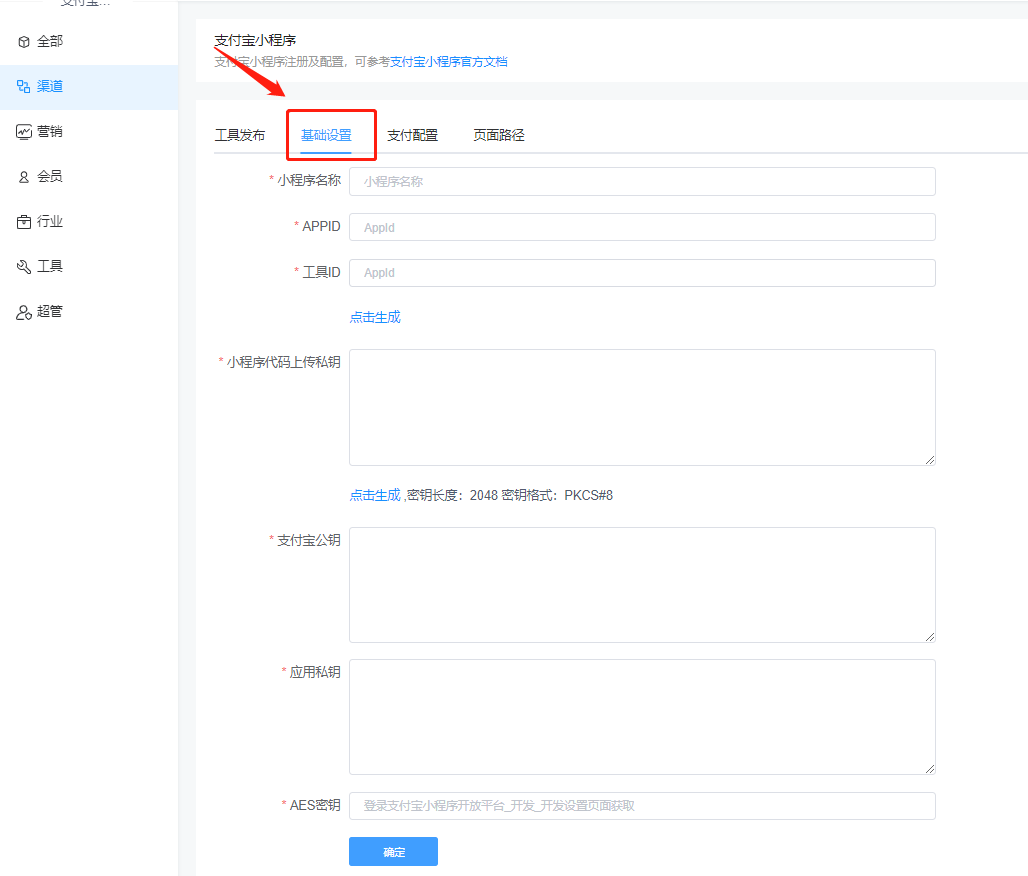The width and height of the screenshot is (1028, 876).
Task: Click the AES密钥 label
Action: tap(315, 805)
